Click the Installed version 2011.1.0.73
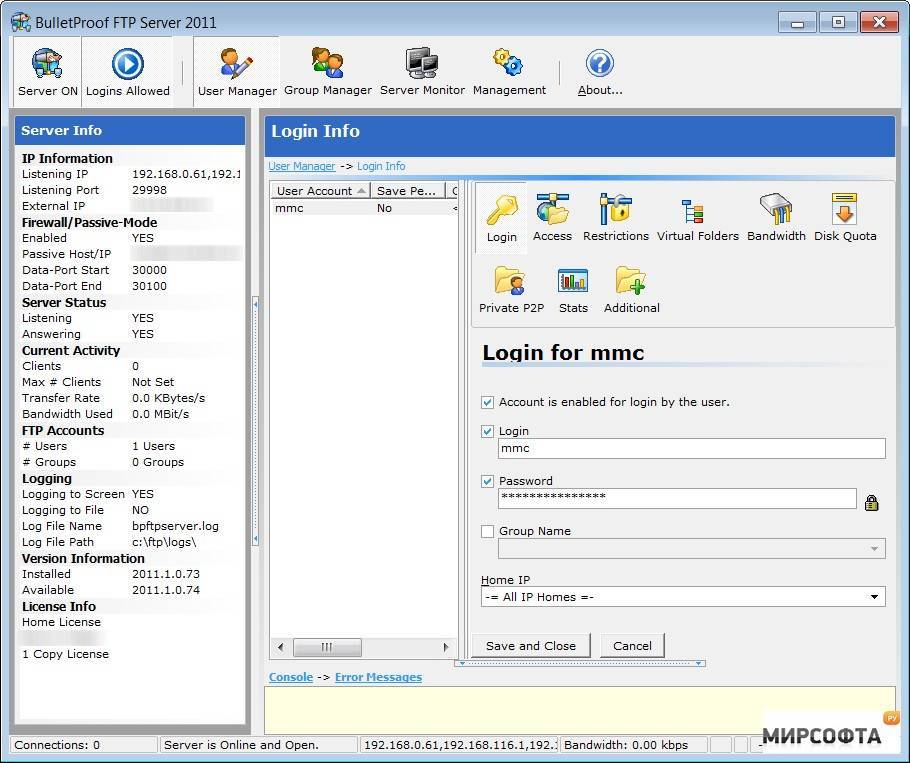Viewport: 910px width, 763px height. coord(166,574)
